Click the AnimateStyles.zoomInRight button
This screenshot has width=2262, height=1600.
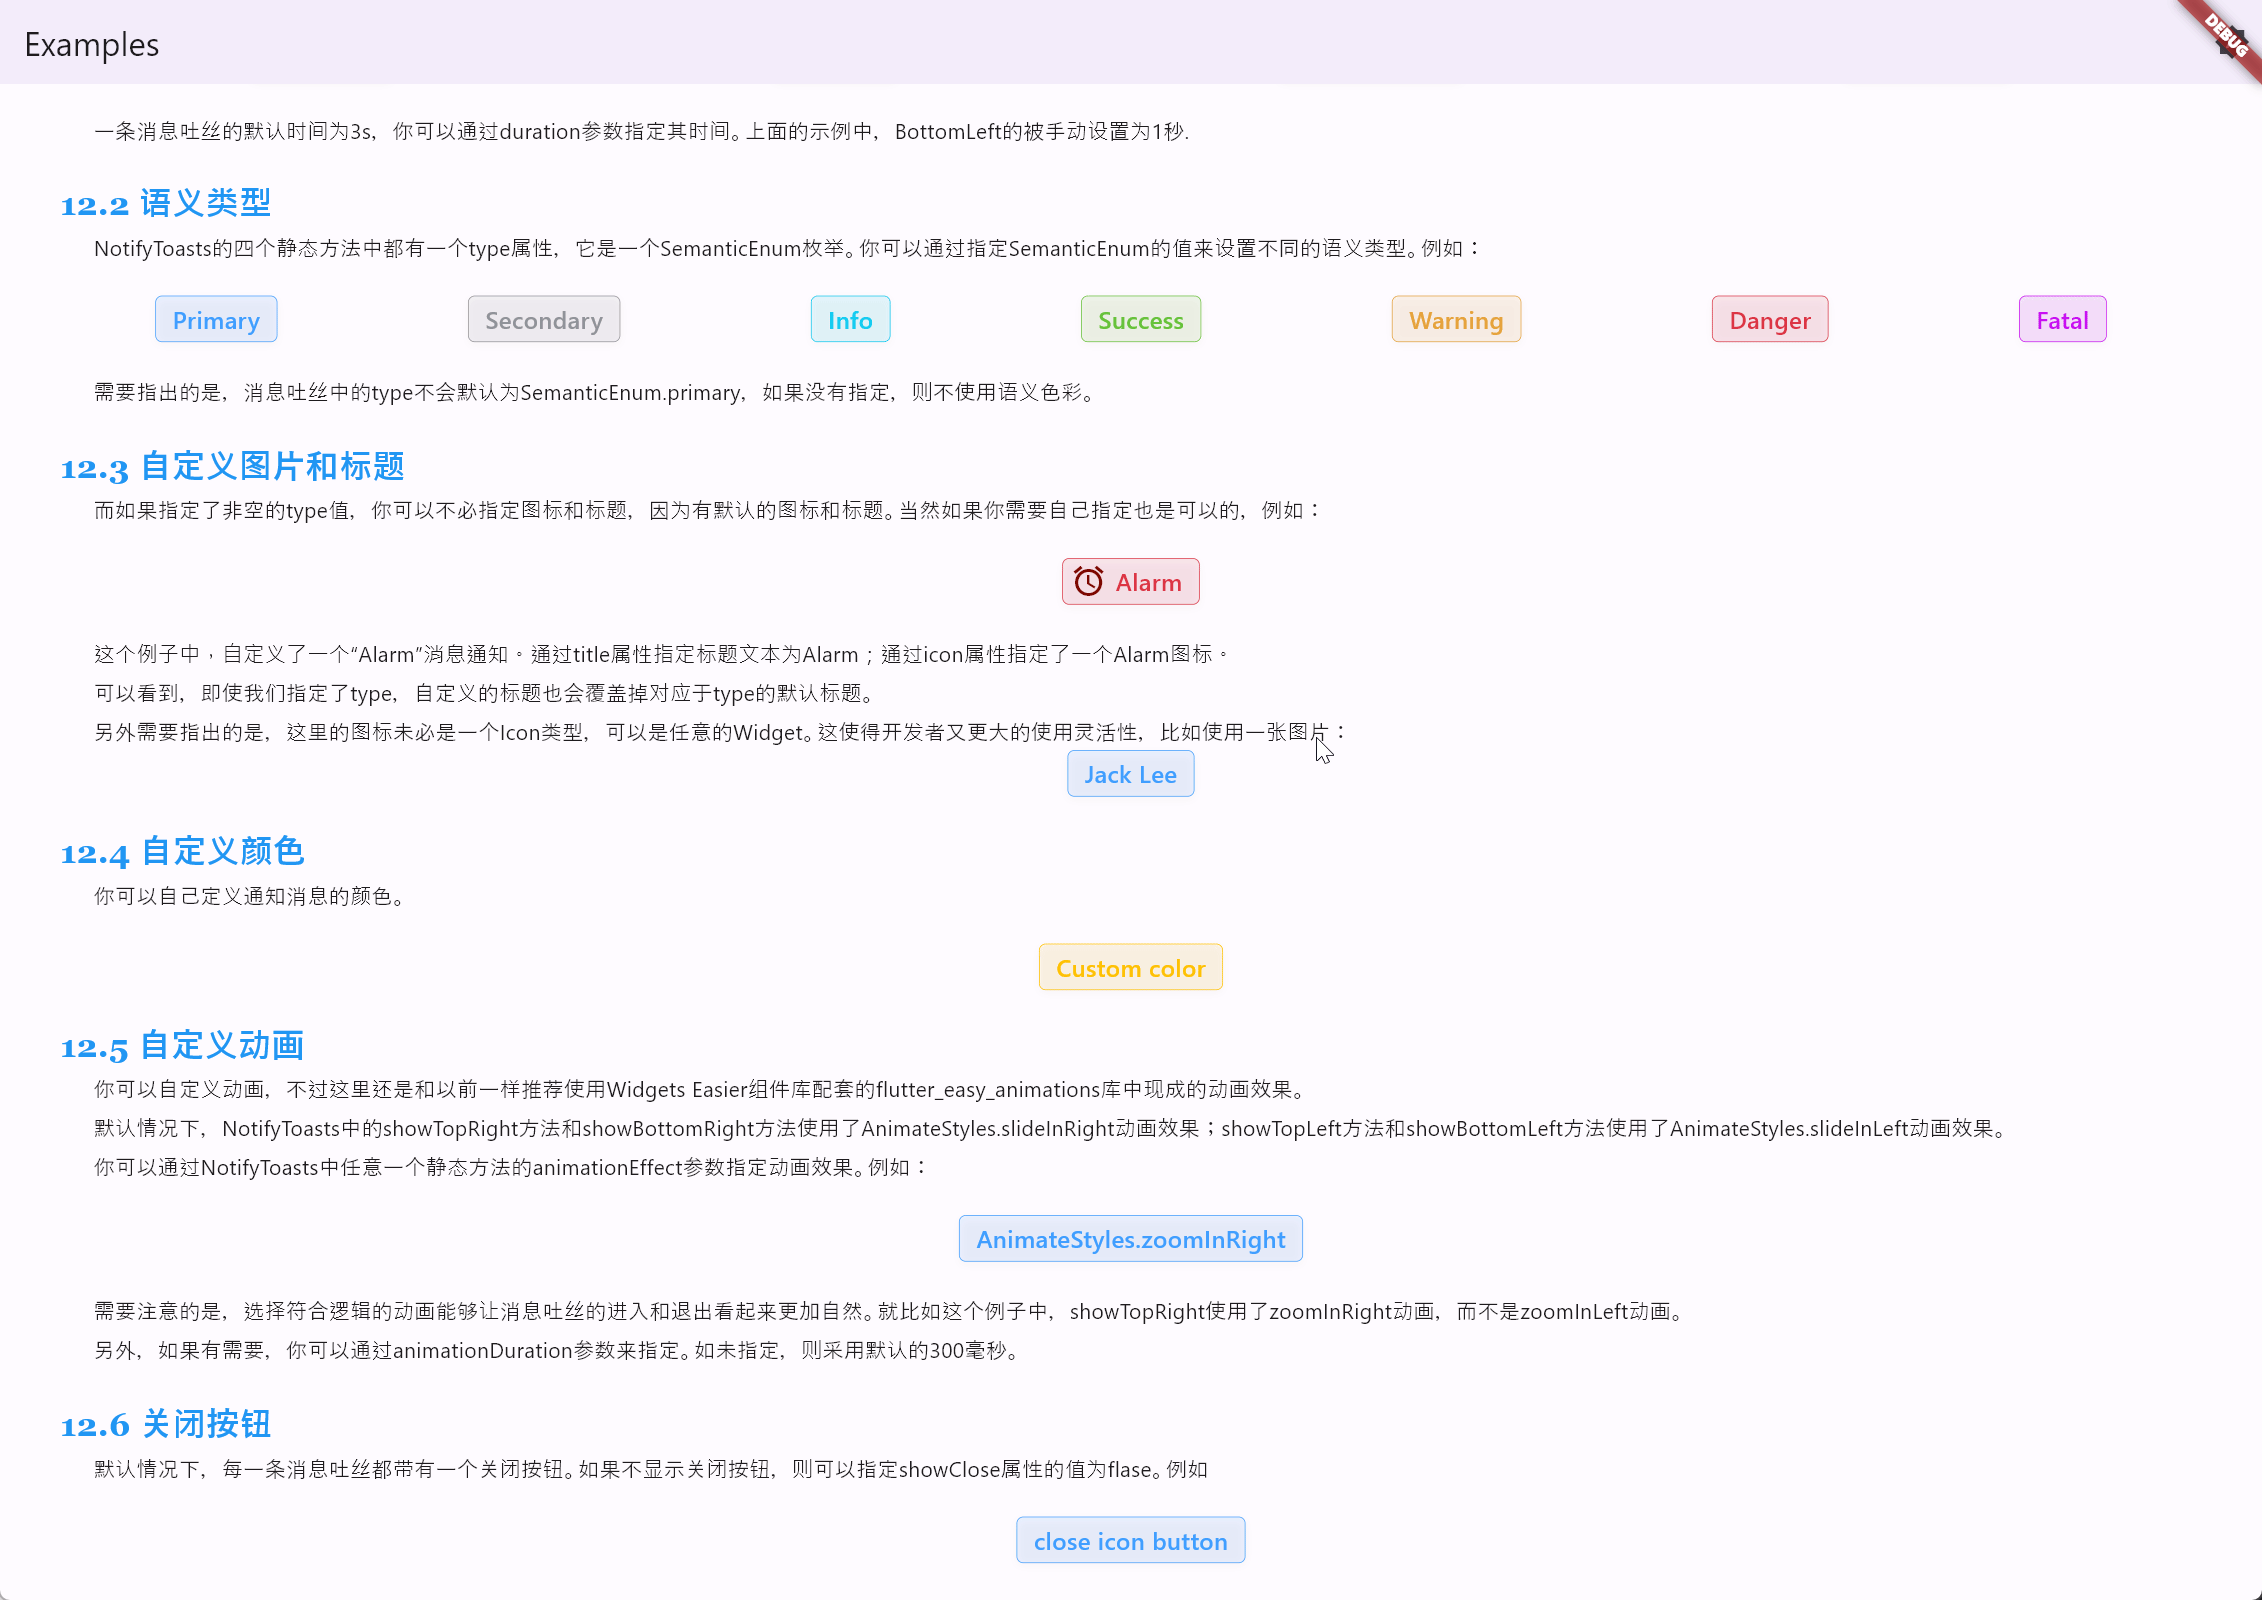point(1130,1239)
